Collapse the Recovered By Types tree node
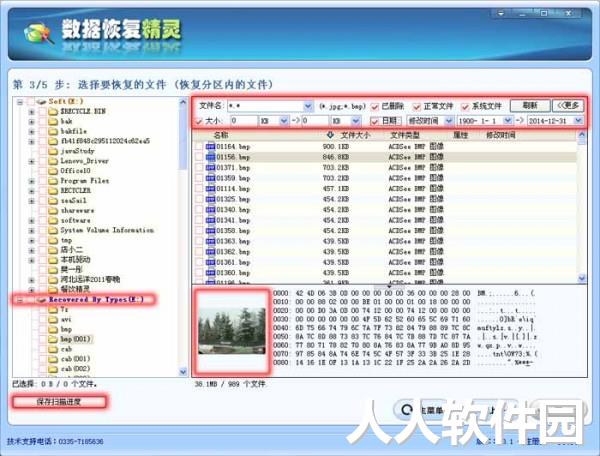 tap(20, 300)
